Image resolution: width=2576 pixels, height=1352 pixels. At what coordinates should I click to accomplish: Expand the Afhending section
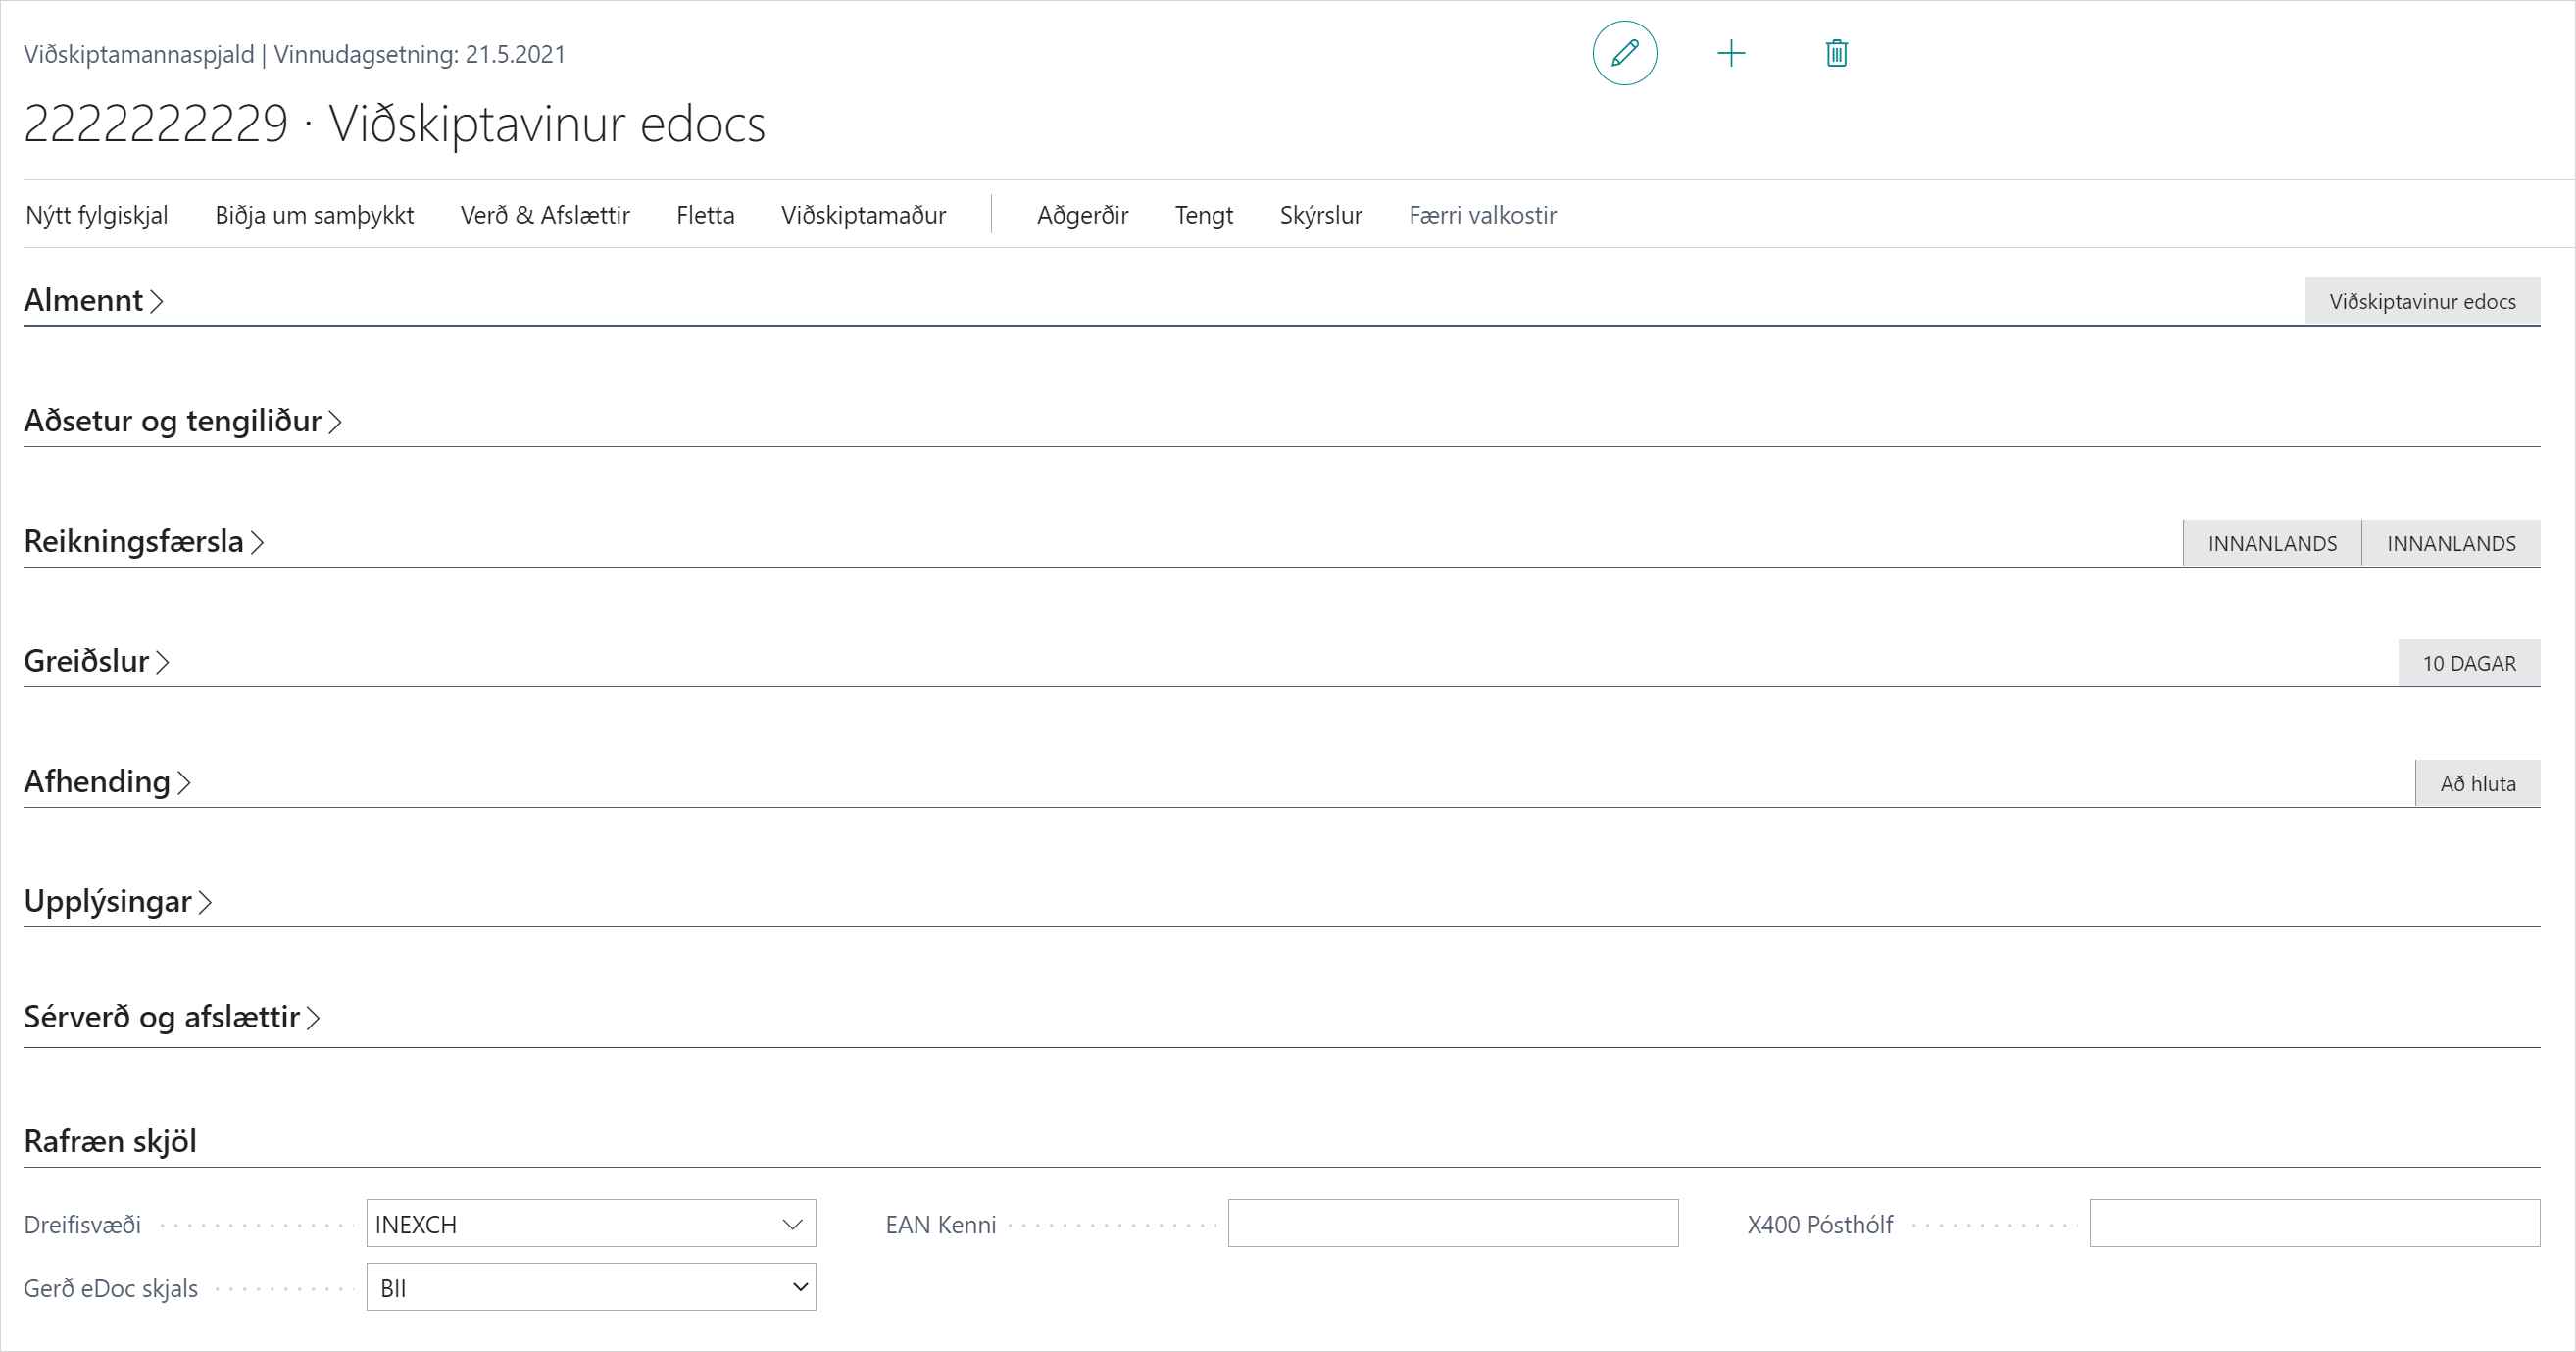pos(107,781)
